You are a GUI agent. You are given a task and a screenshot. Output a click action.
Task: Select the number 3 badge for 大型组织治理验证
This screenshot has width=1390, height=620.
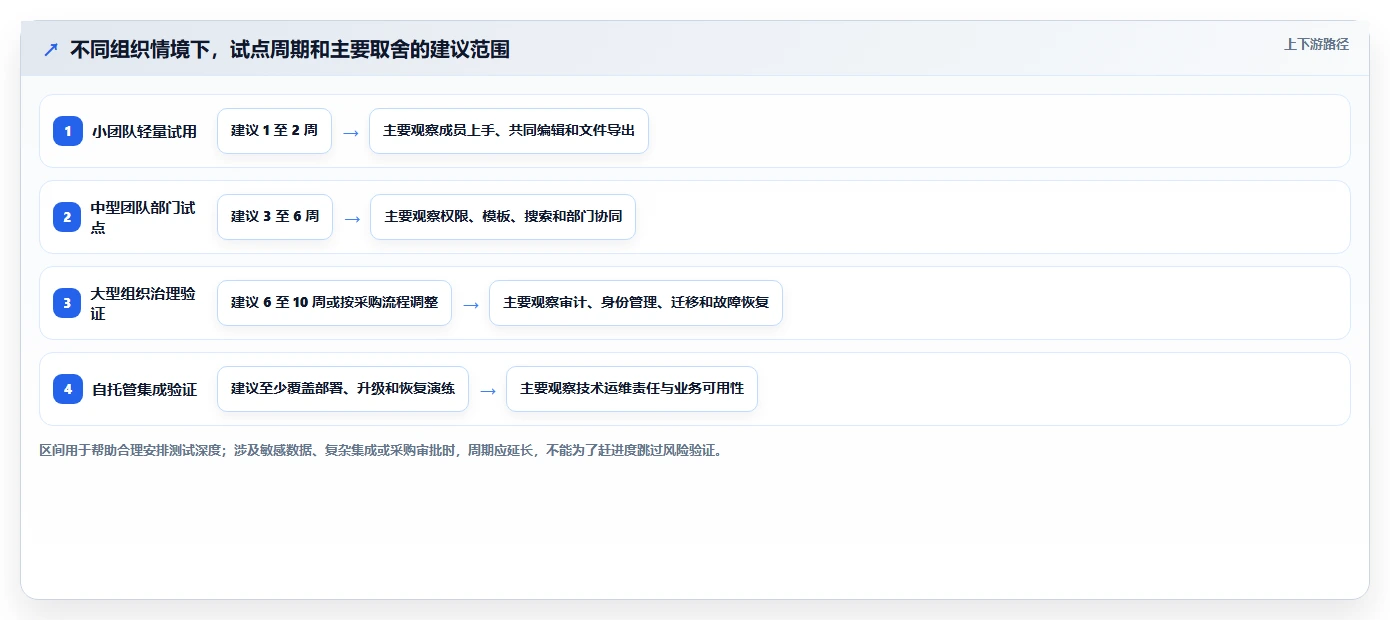click(x=68, y=303)
